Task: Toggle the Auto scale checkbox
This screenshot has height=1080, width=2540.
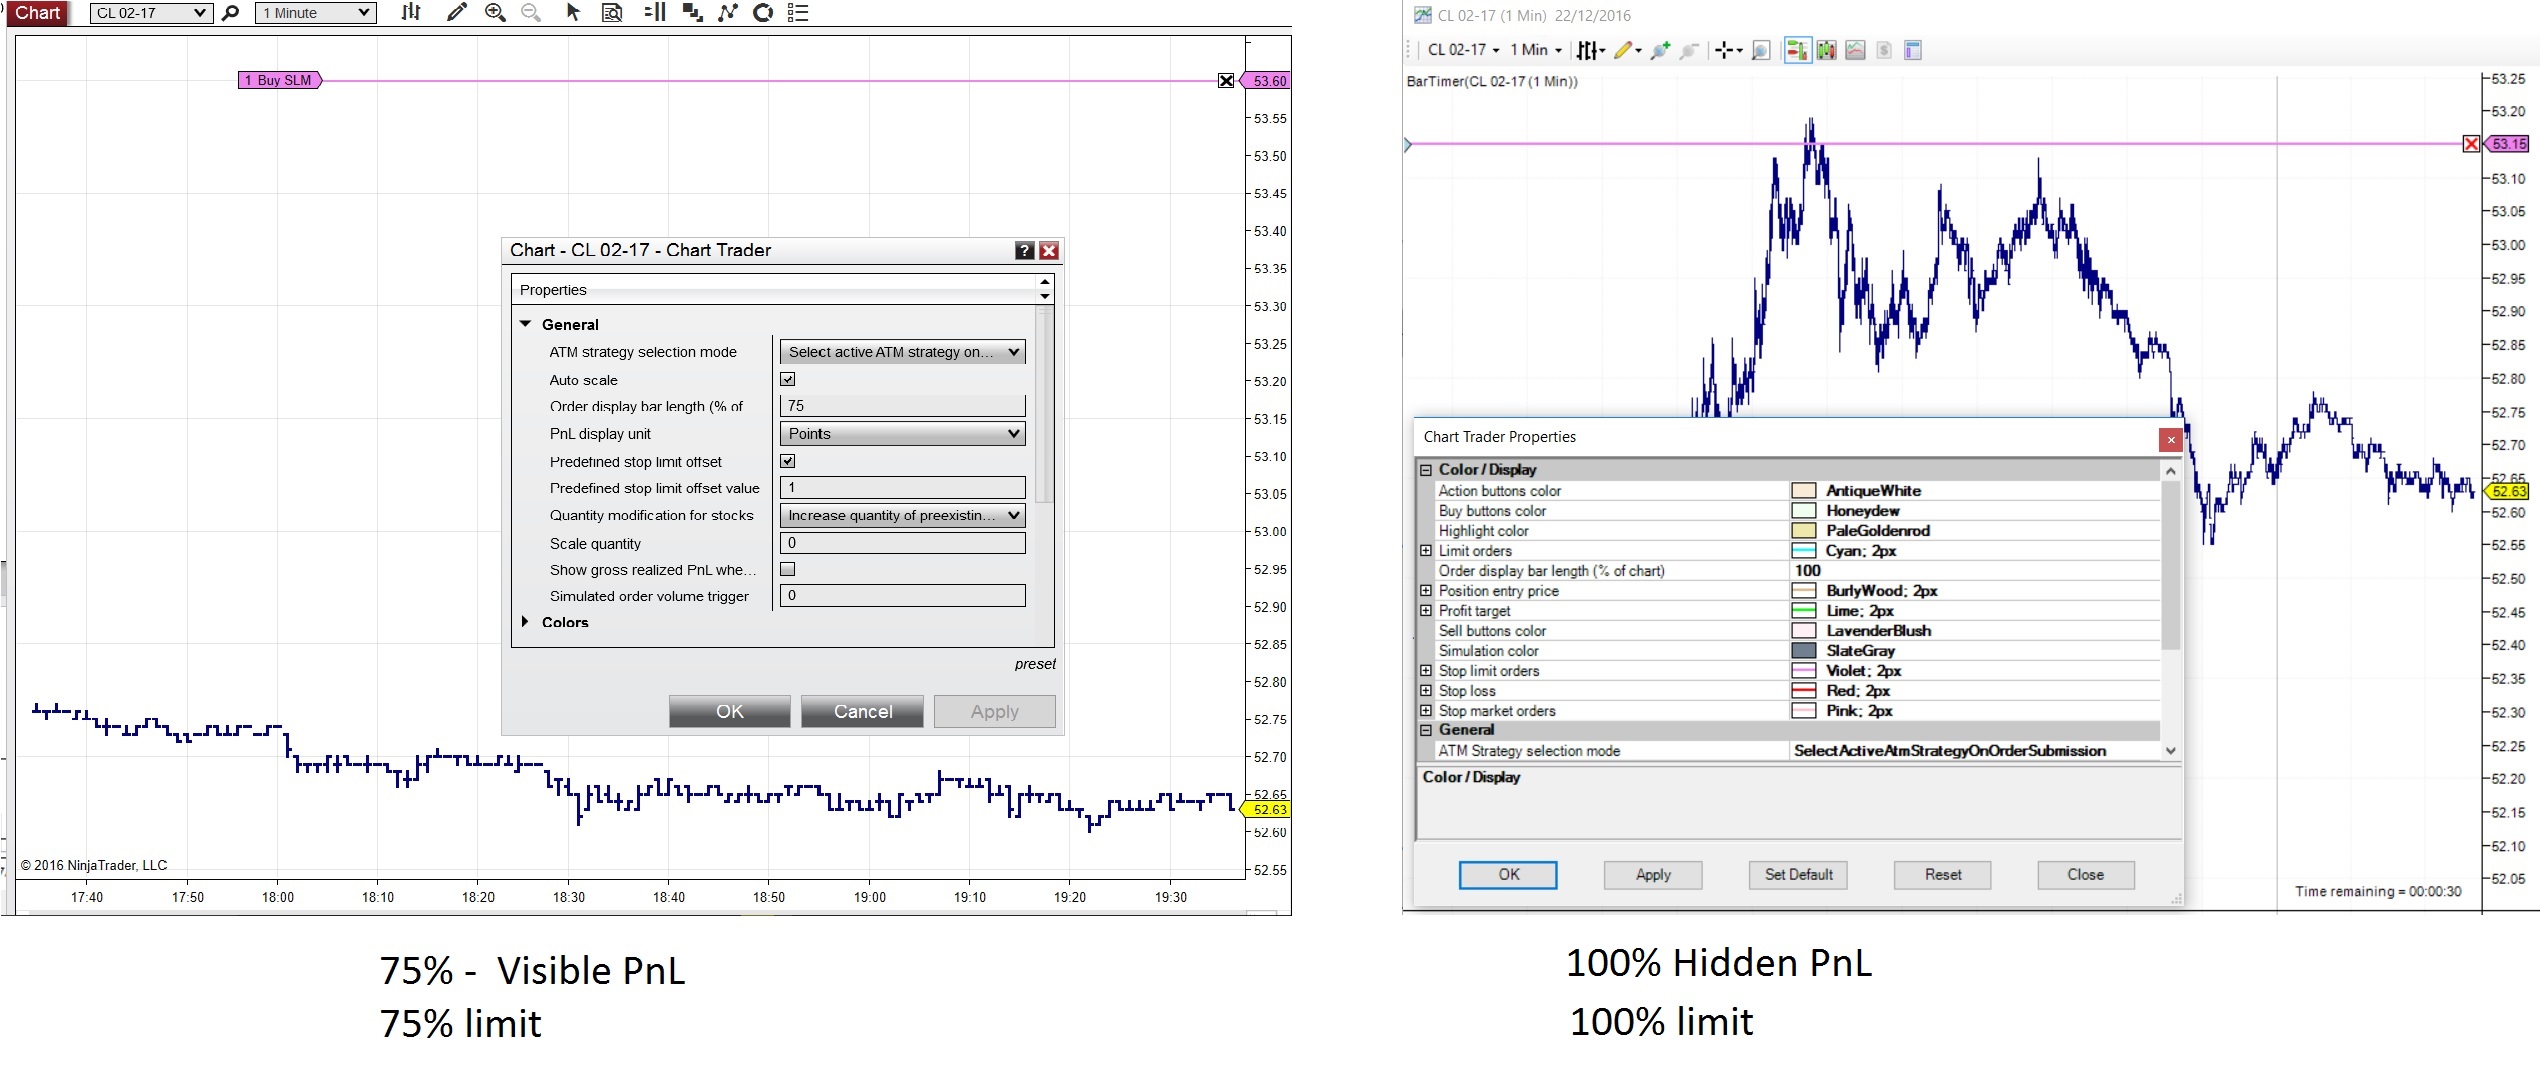Action: [x=788, y=380]
